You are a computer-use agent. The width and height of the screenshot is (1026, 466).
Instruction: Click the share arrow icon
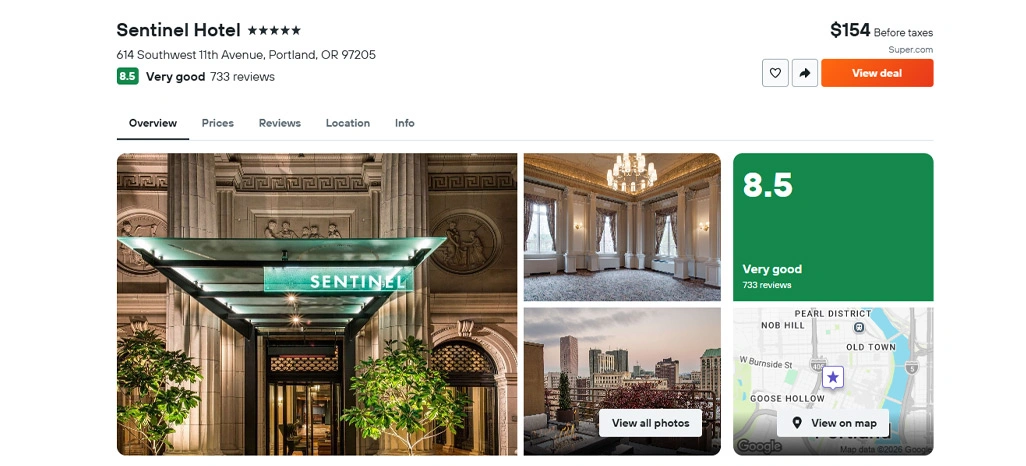click(x=805, y=73)
